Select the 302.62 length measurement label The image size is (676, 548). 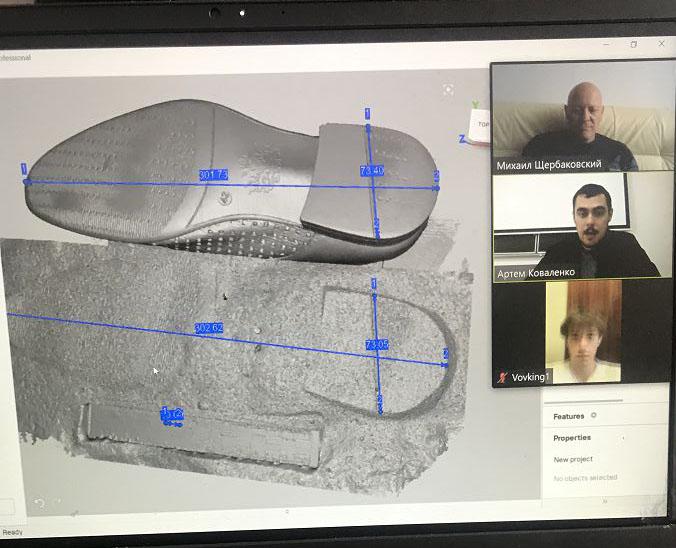click(x=209, y=328)
